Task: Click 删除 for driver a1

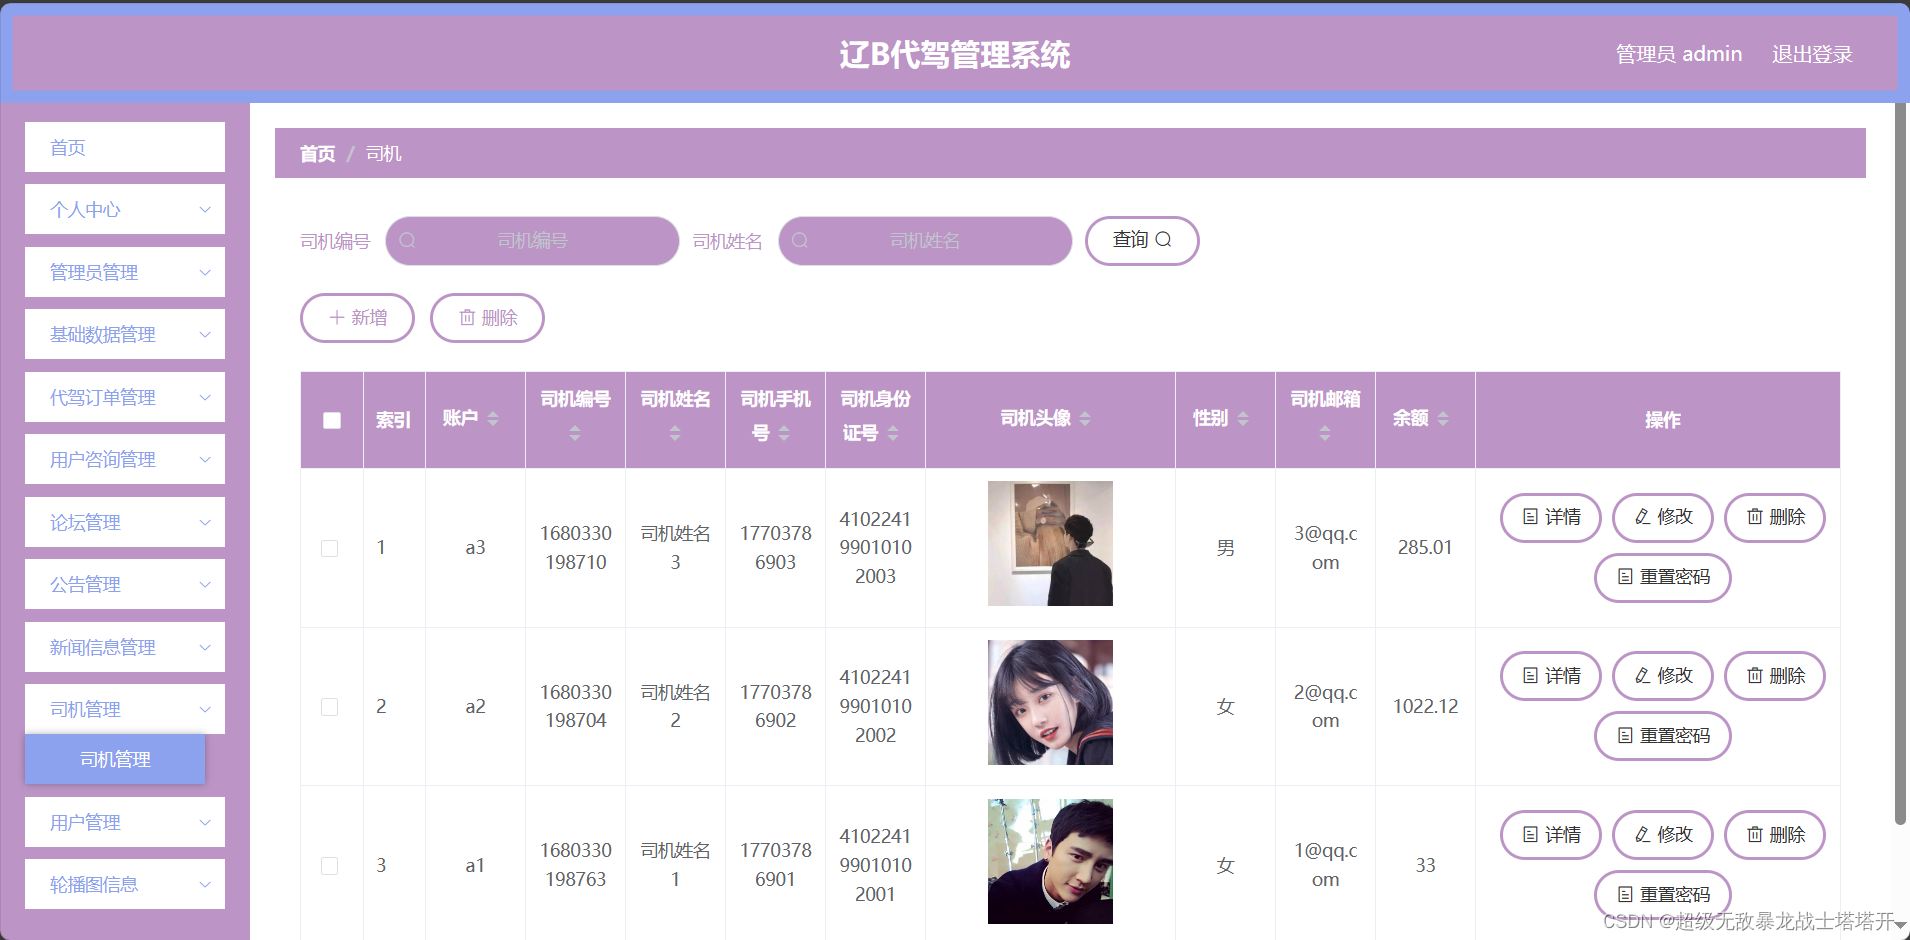Action: pos(1775,835)
